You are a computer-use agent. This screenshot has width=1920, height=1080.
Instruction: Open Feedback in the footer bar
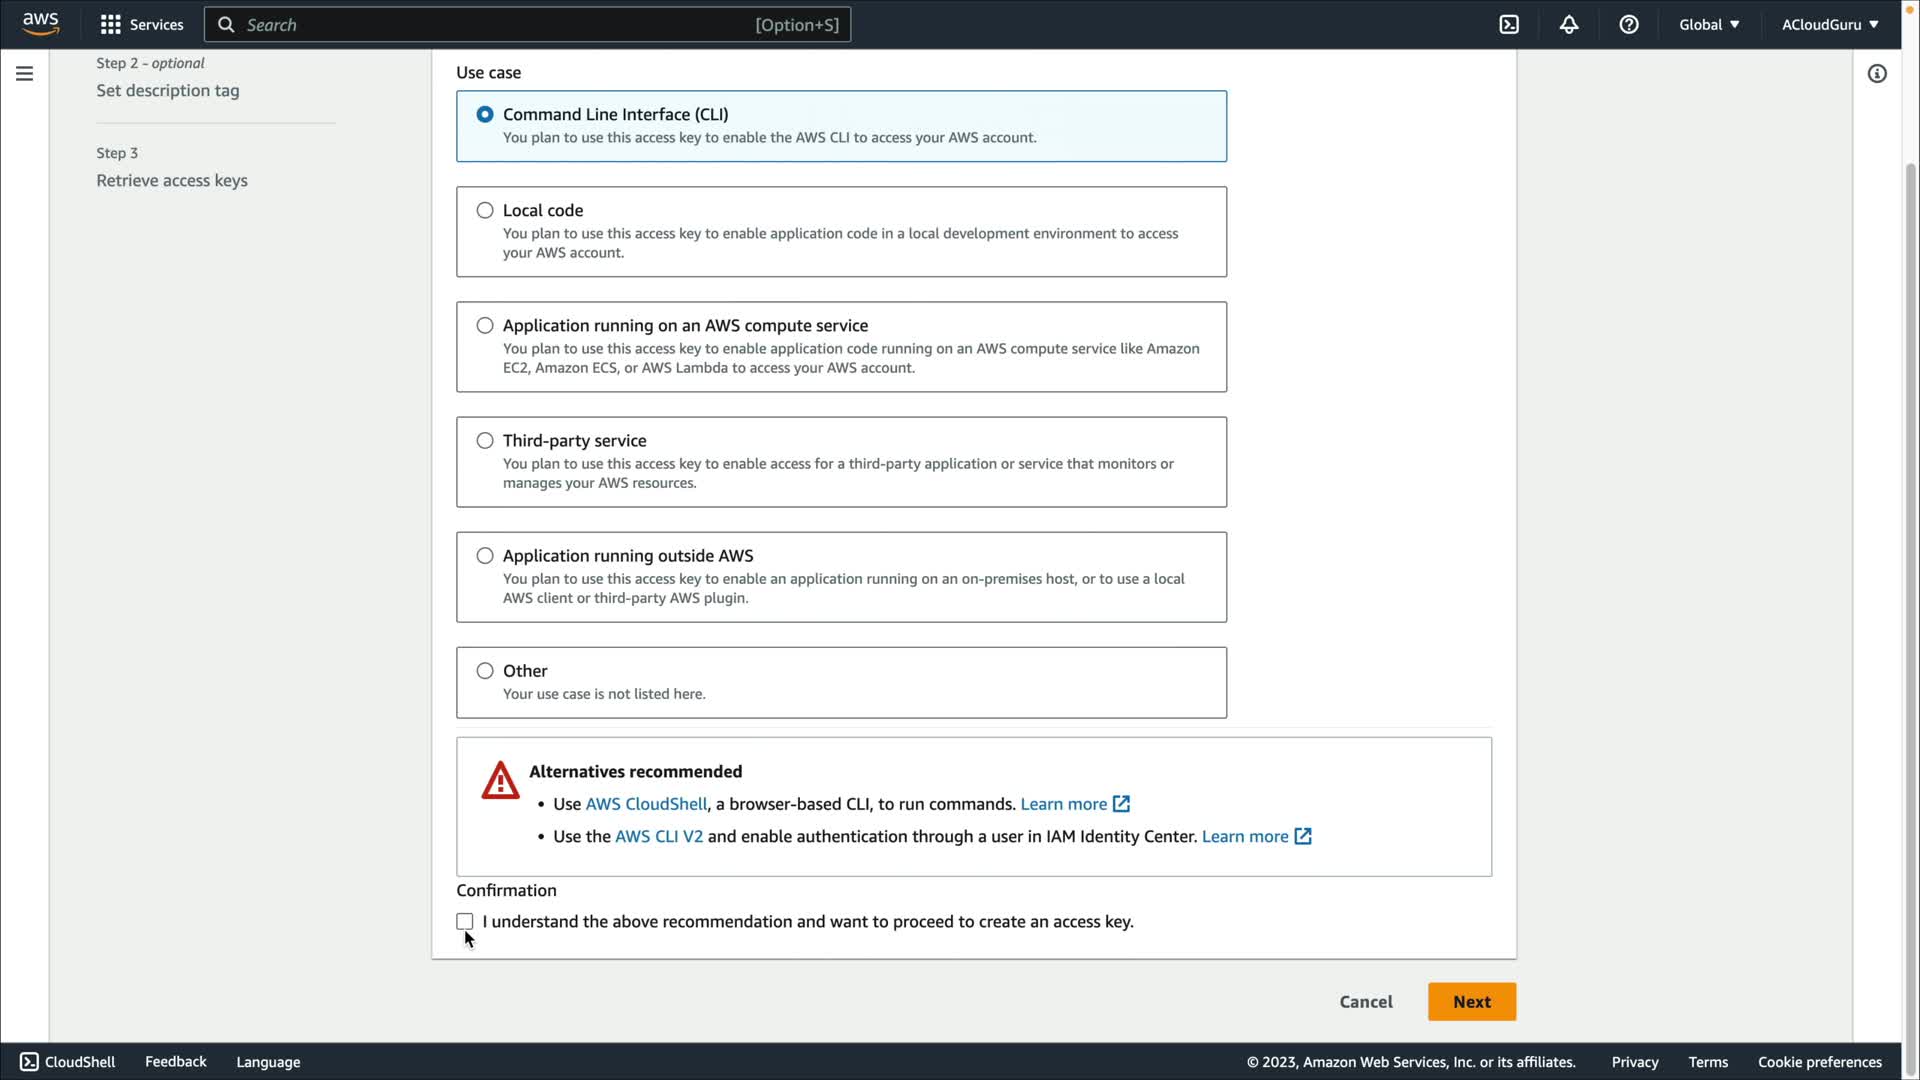click(176, 1062)
